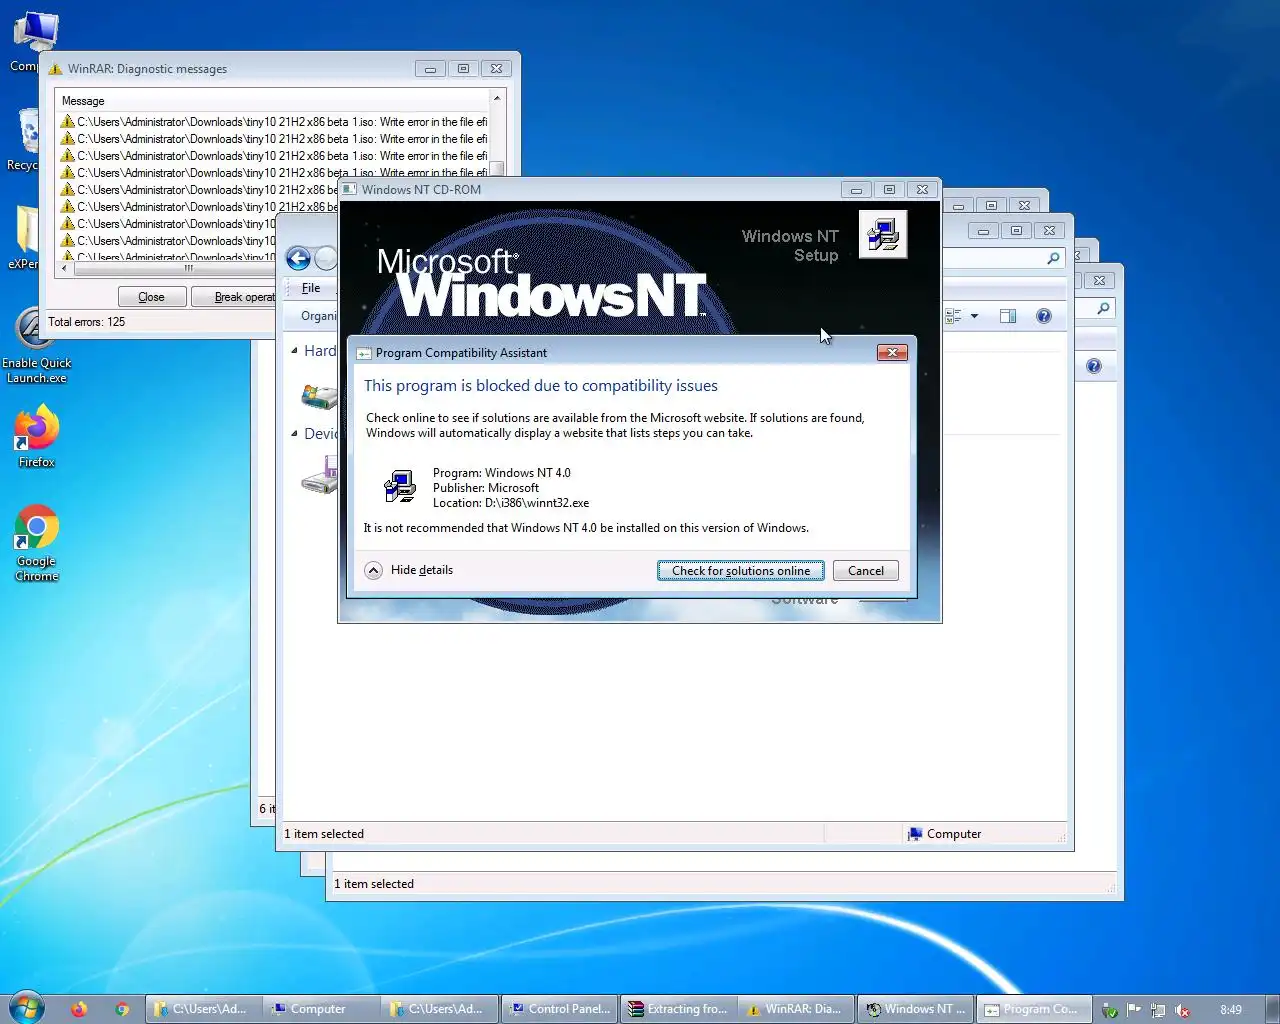
Task: Click Explorer Forward navigation arrow
Action: 326,259
